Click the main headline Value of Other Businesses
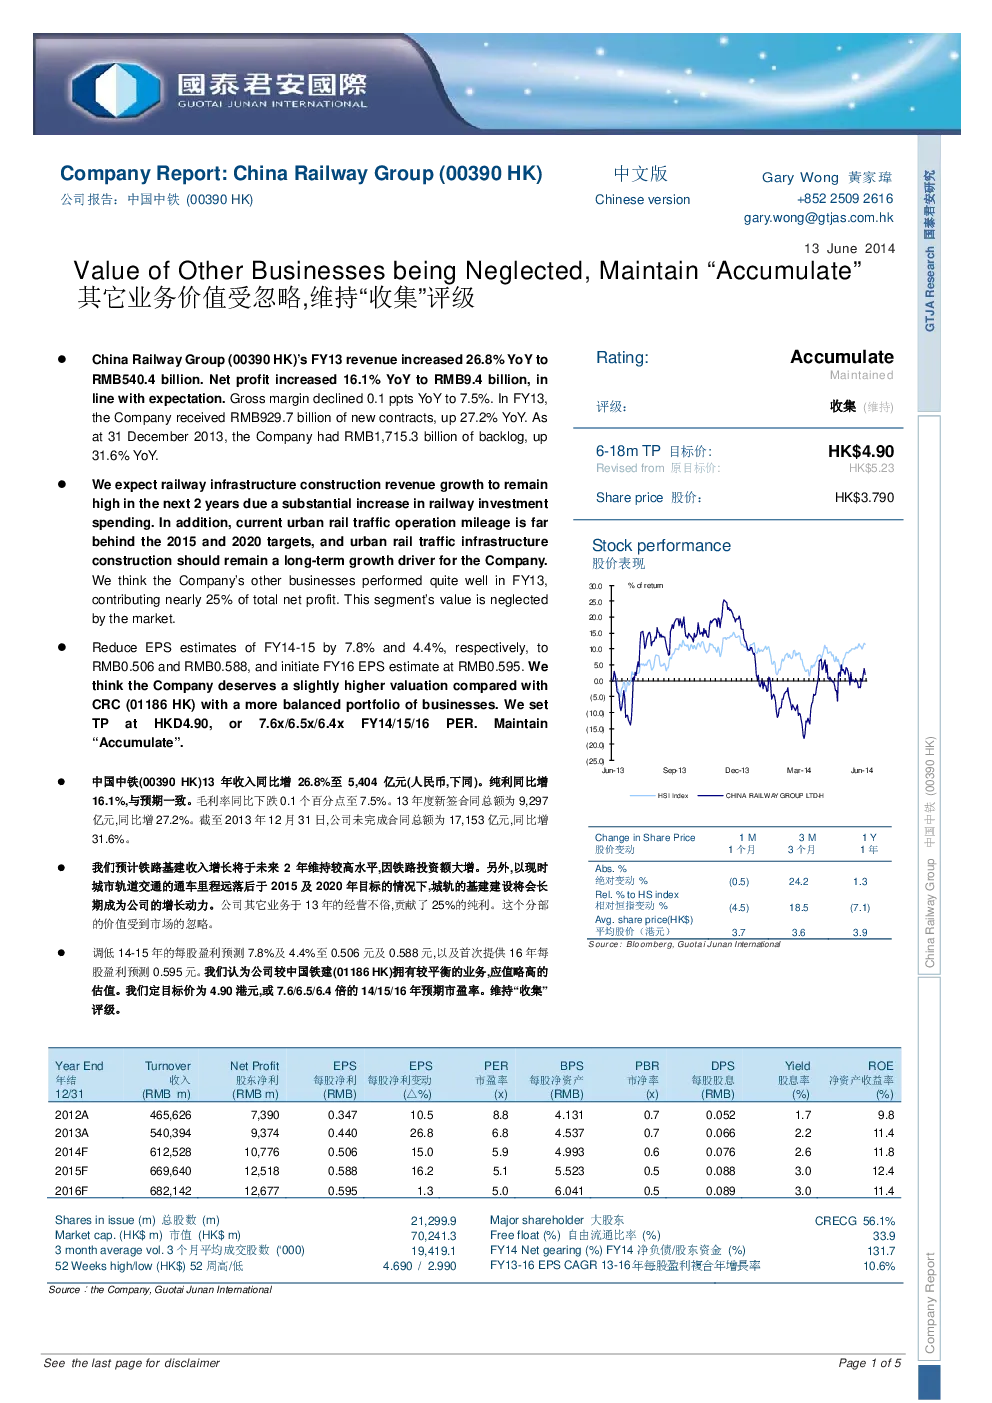Image resolution: width=992 pixels, height=1403 pixels. click(467, 271)
